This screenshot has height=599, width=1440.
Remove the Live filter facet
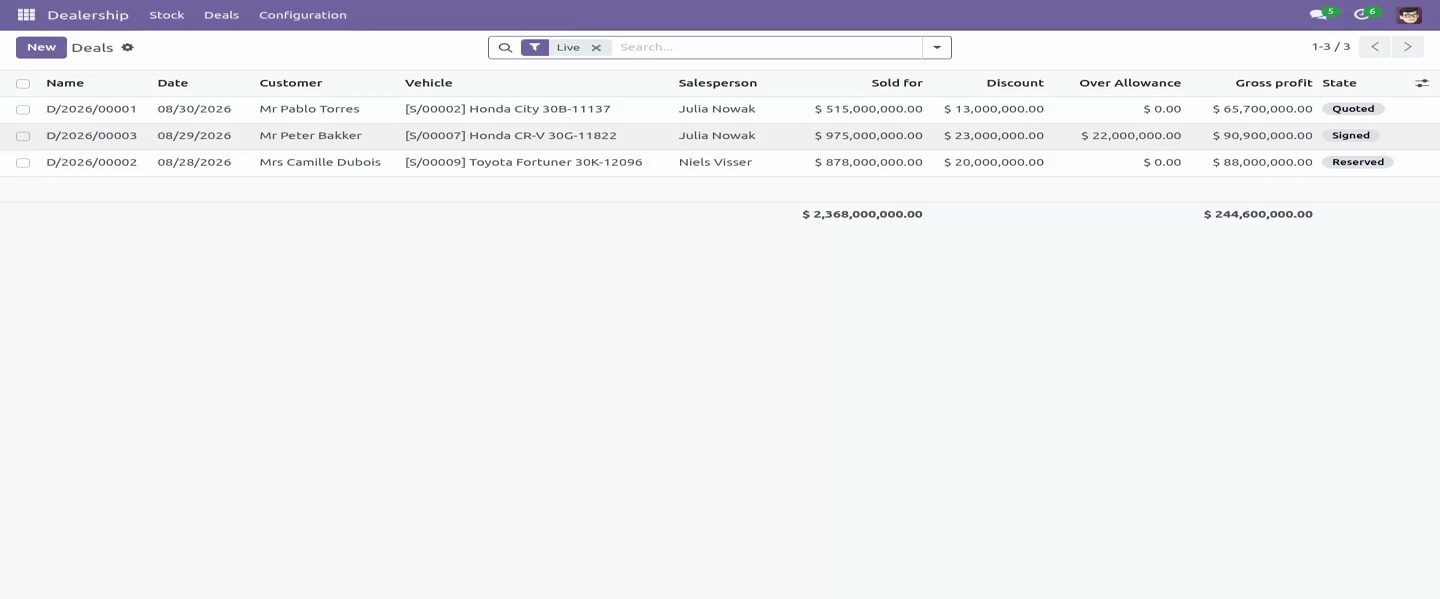(x=596, y=47)
